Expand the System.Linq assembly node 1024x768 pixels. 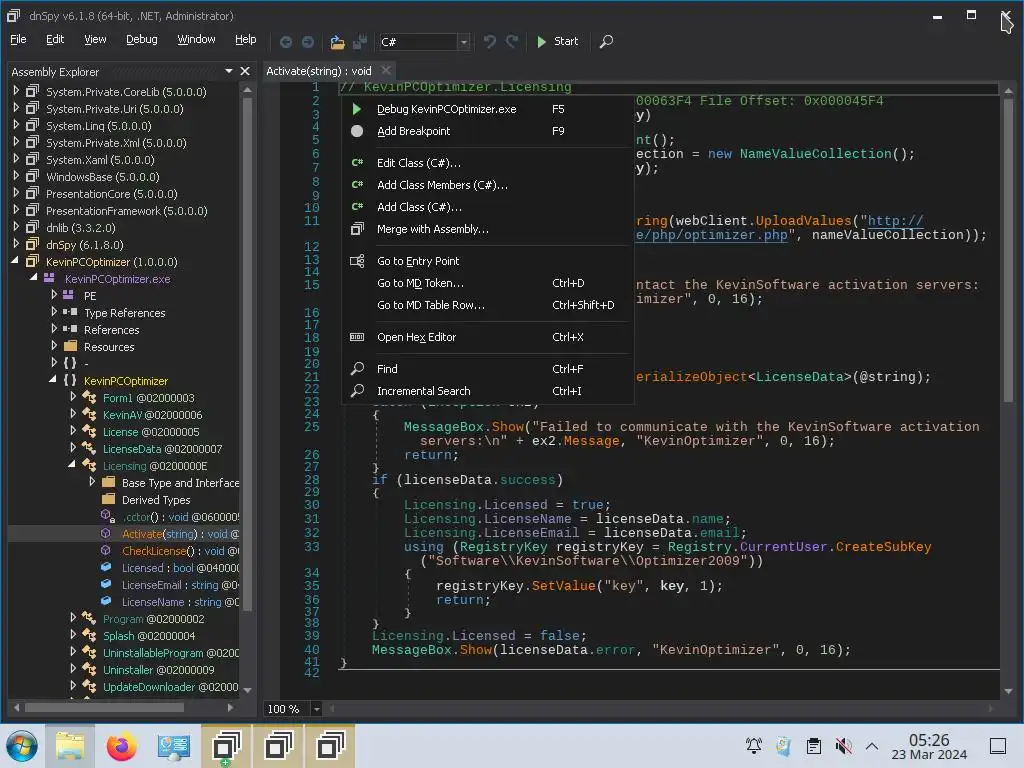pos(16,125)
